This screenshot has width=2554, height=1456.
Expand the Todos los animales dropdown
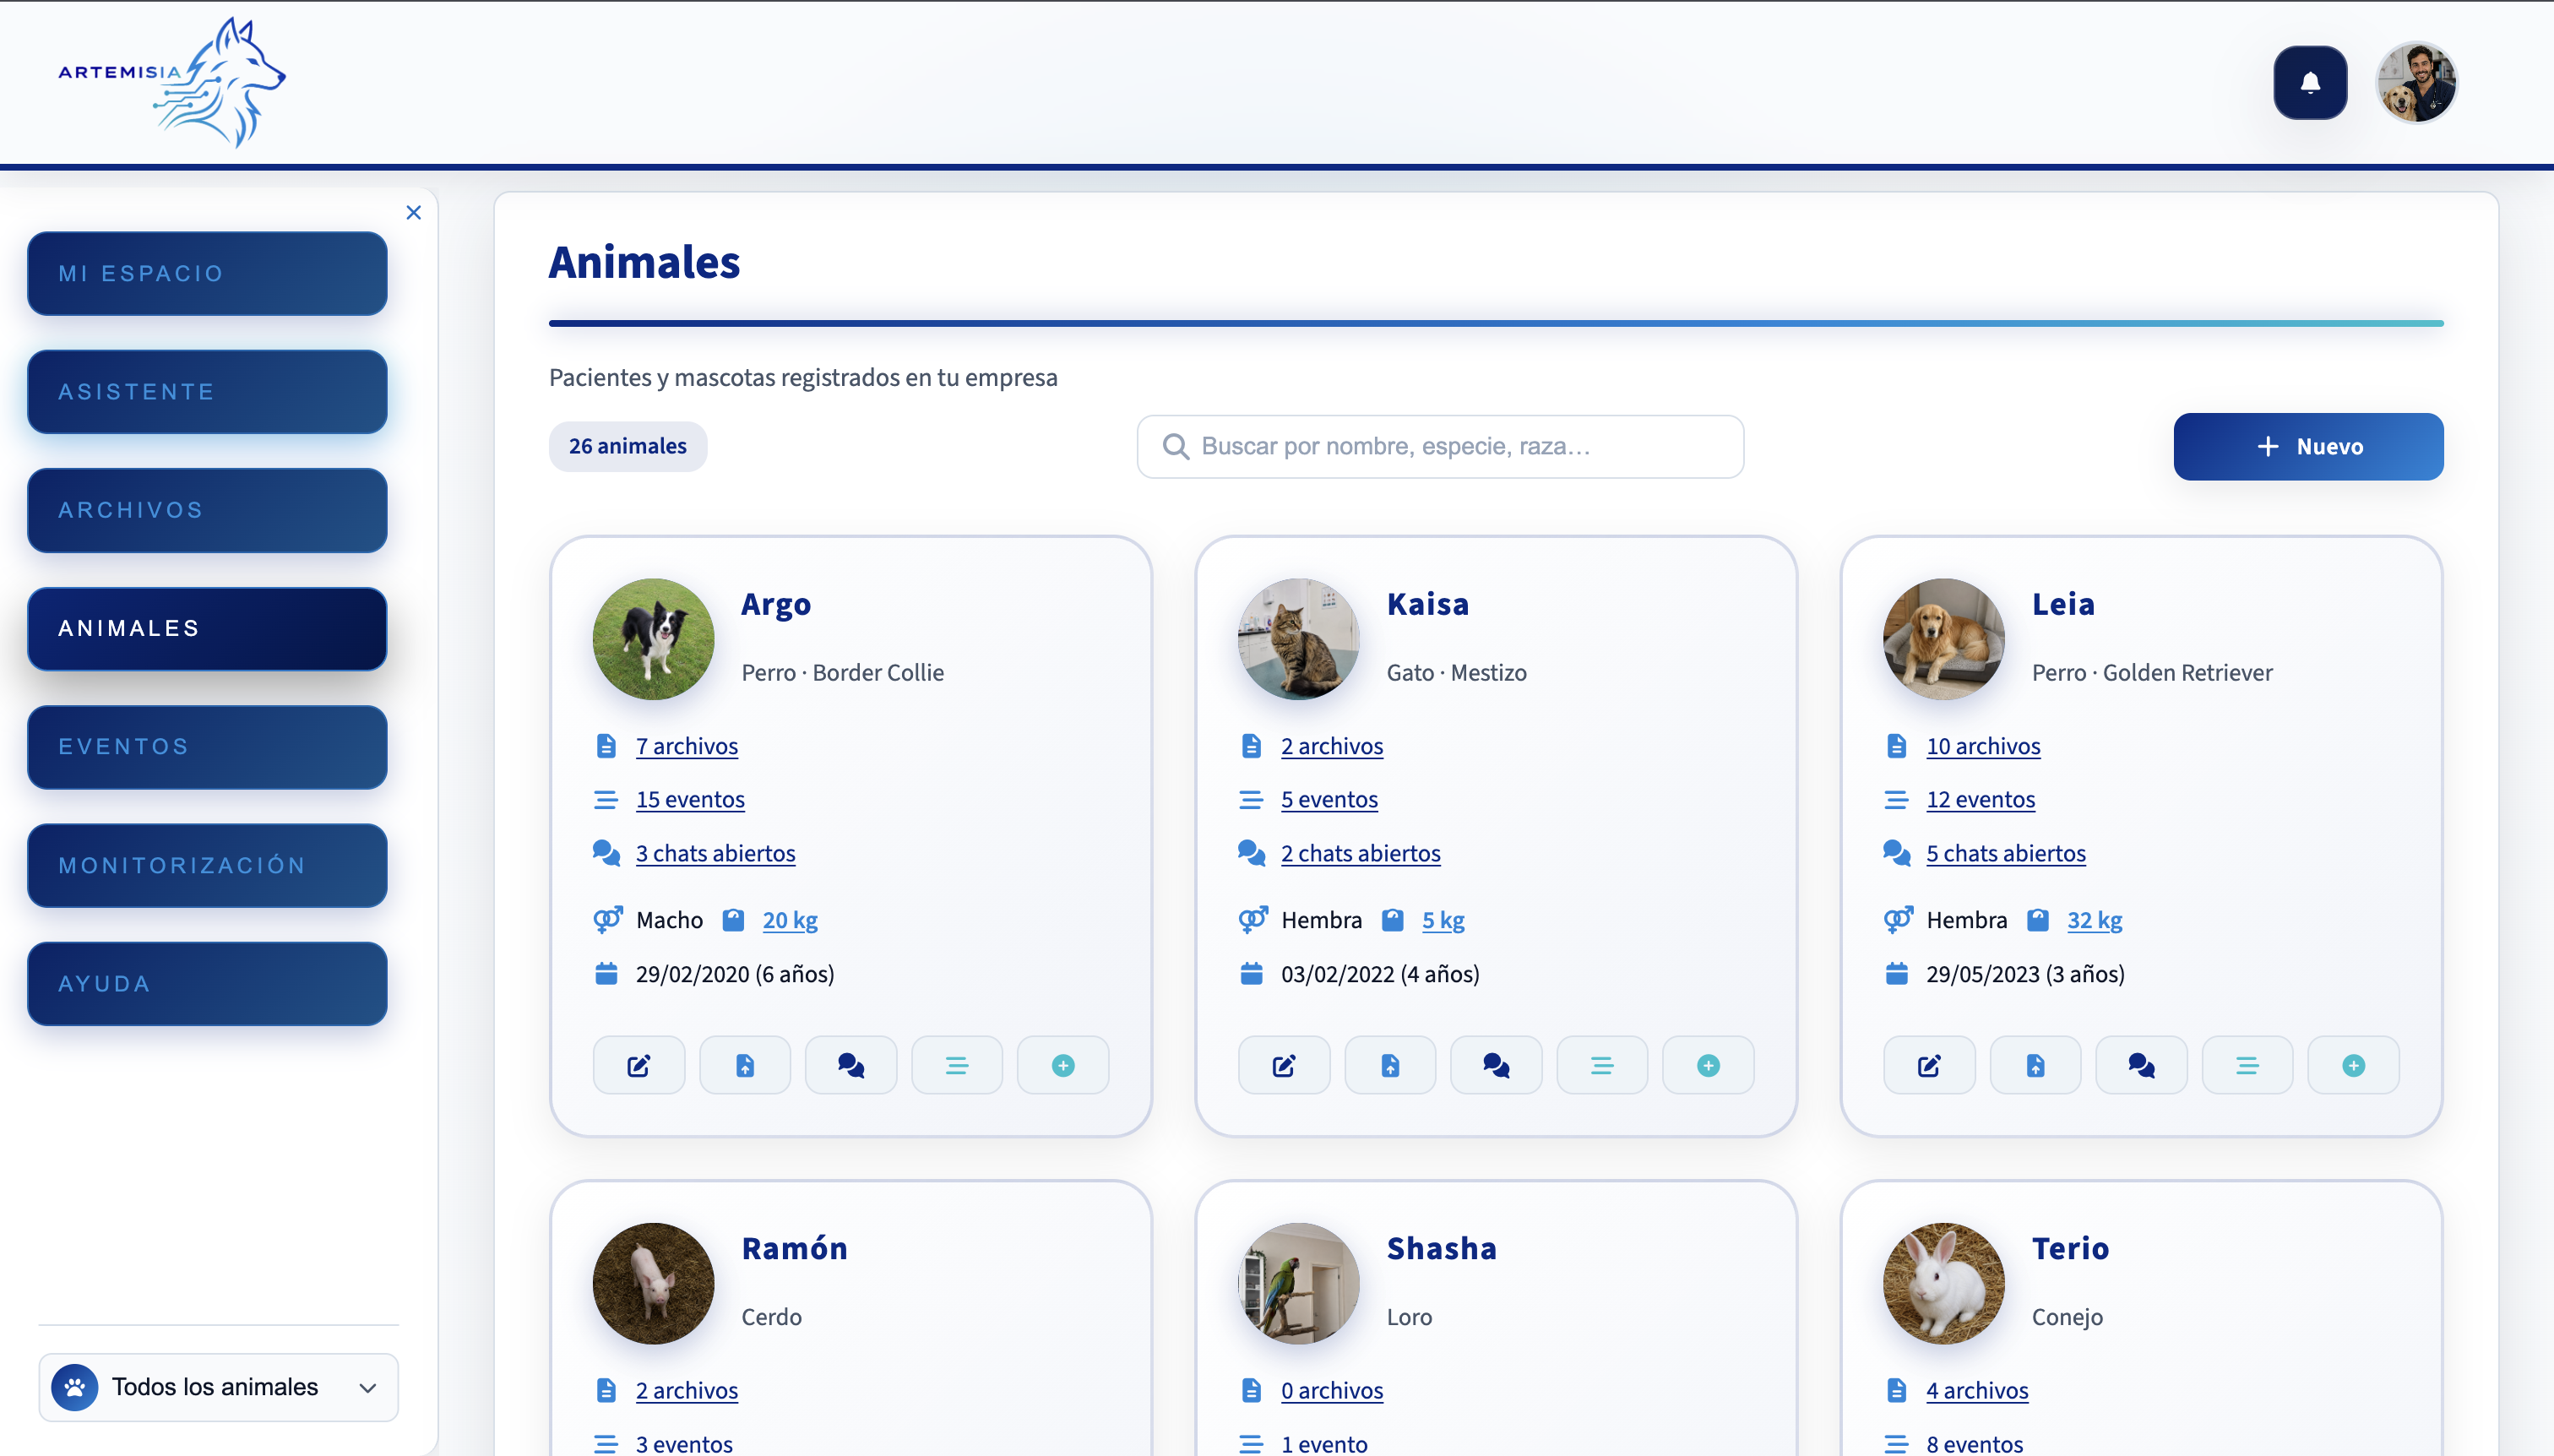[x=219, y=1388]
